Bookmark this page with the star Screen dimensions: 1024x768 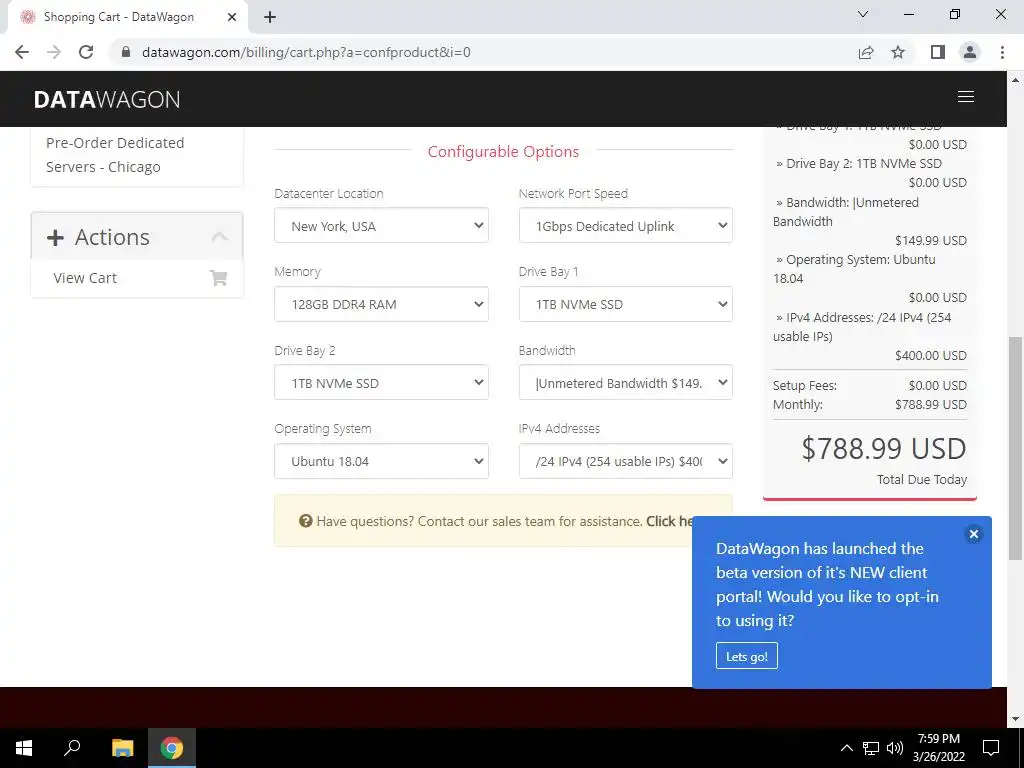(898, 52)
